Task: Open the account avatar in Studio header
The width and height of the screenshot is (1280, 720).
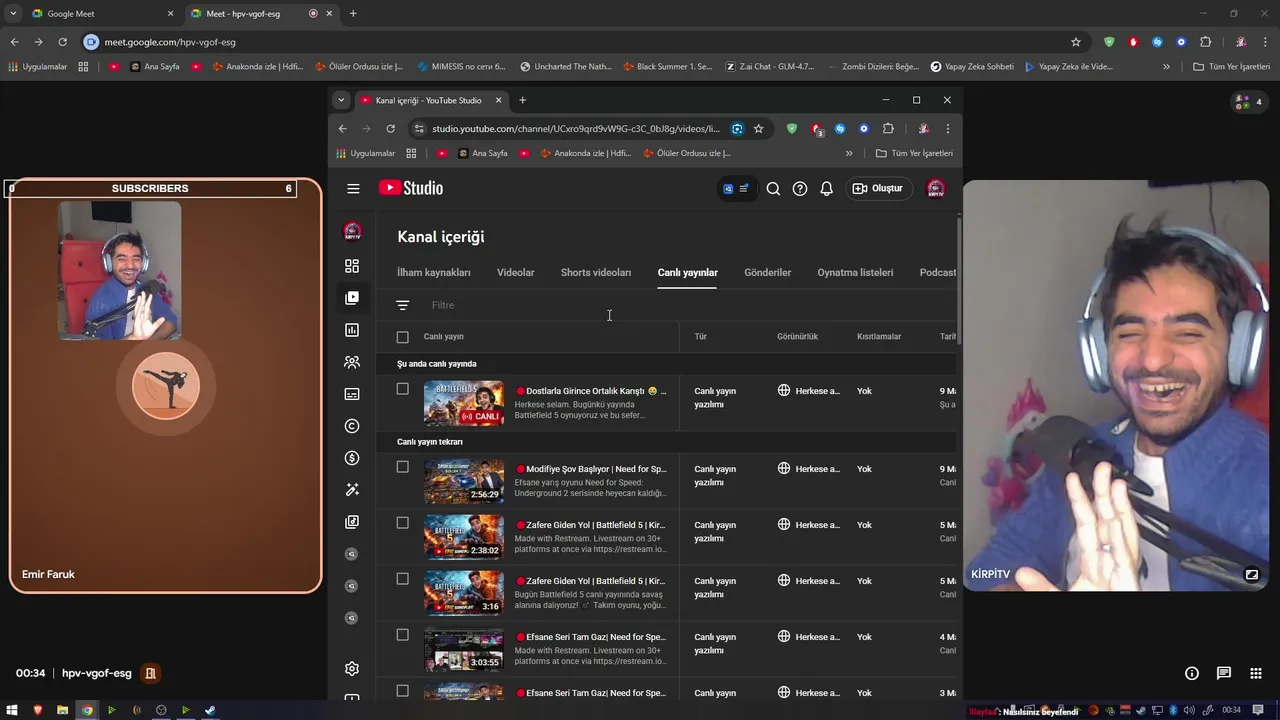Action: pos(935,188)
